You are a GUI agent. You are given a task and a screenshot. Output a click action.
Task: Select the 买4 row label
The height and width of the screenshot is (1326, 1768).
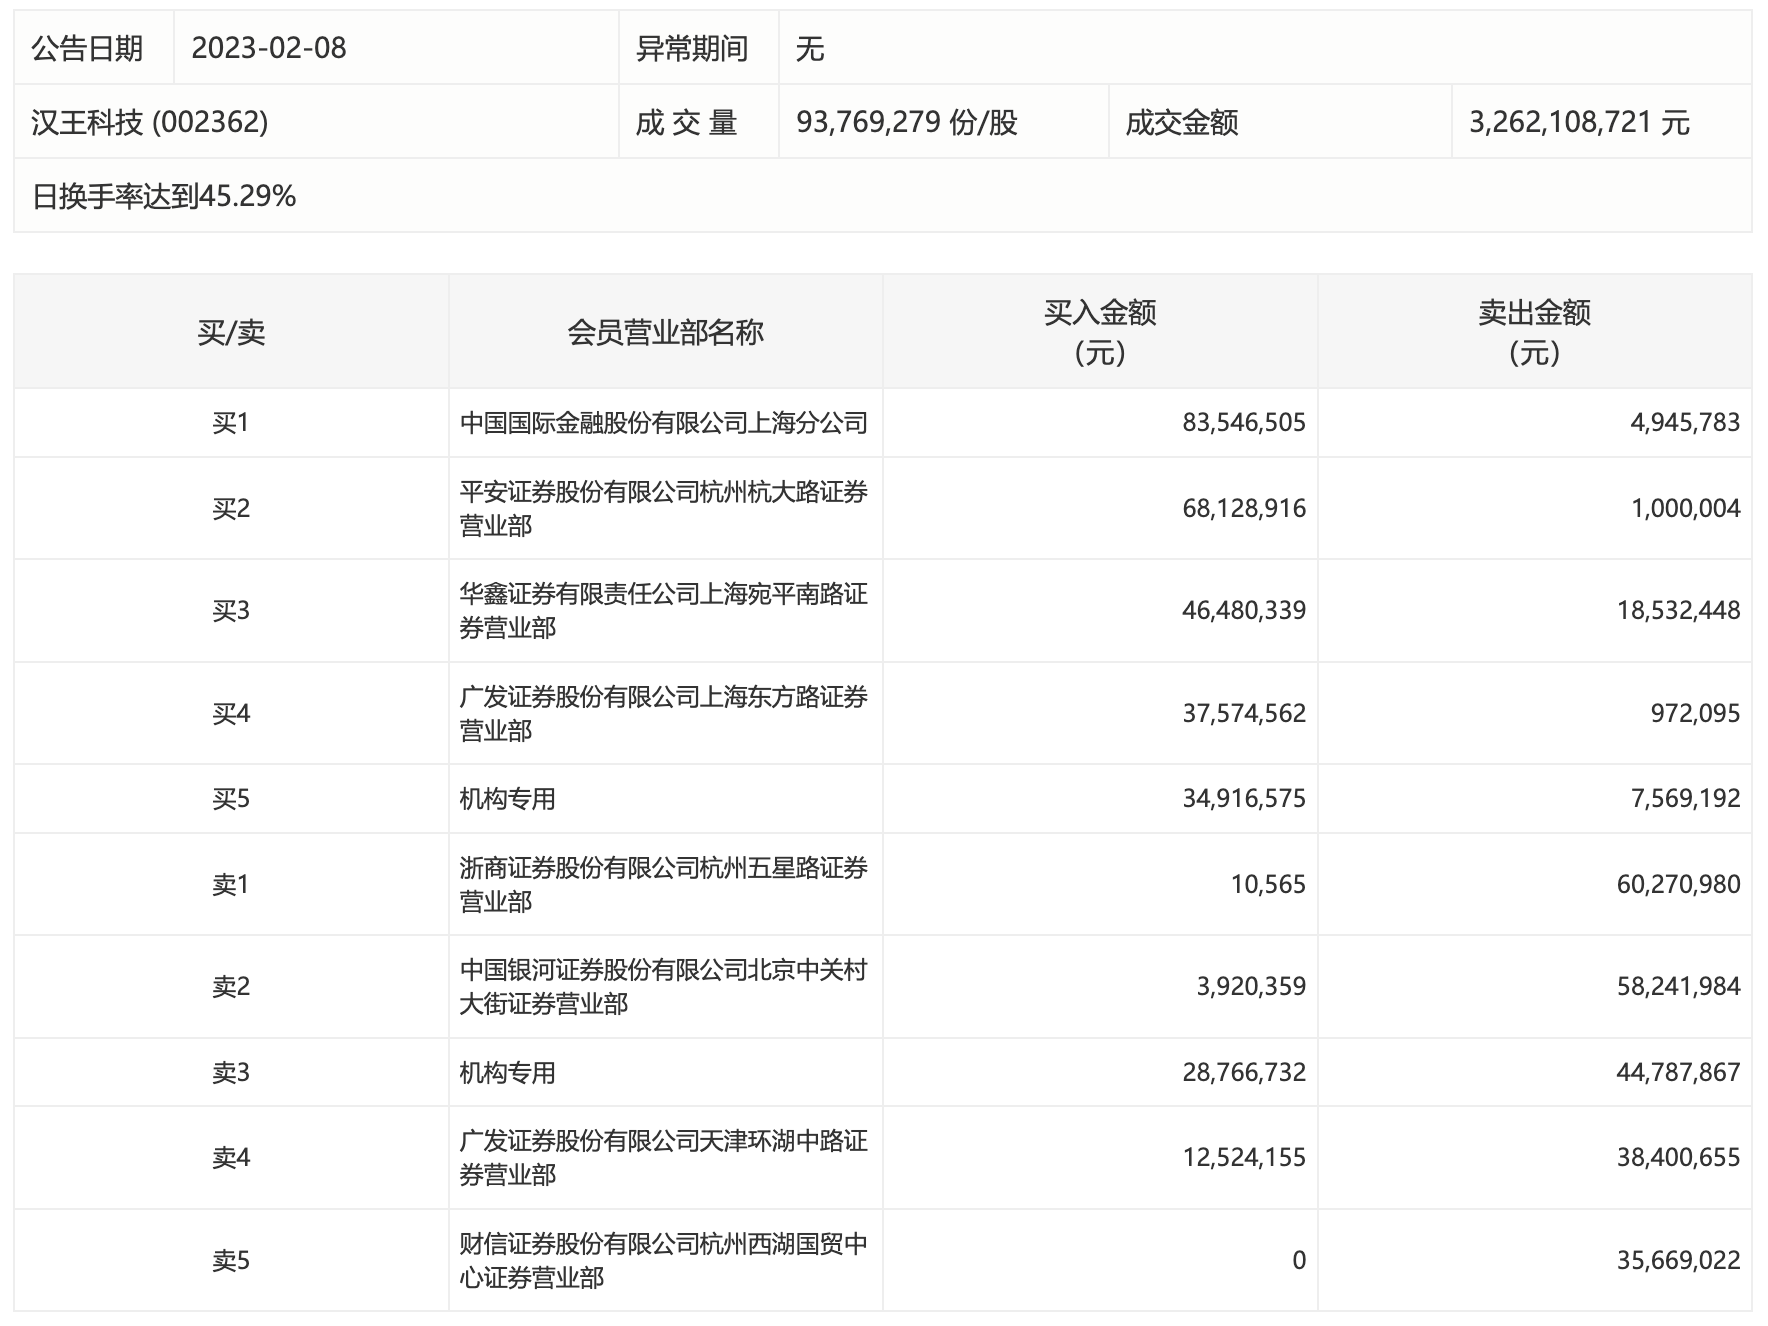coord(231,714)
